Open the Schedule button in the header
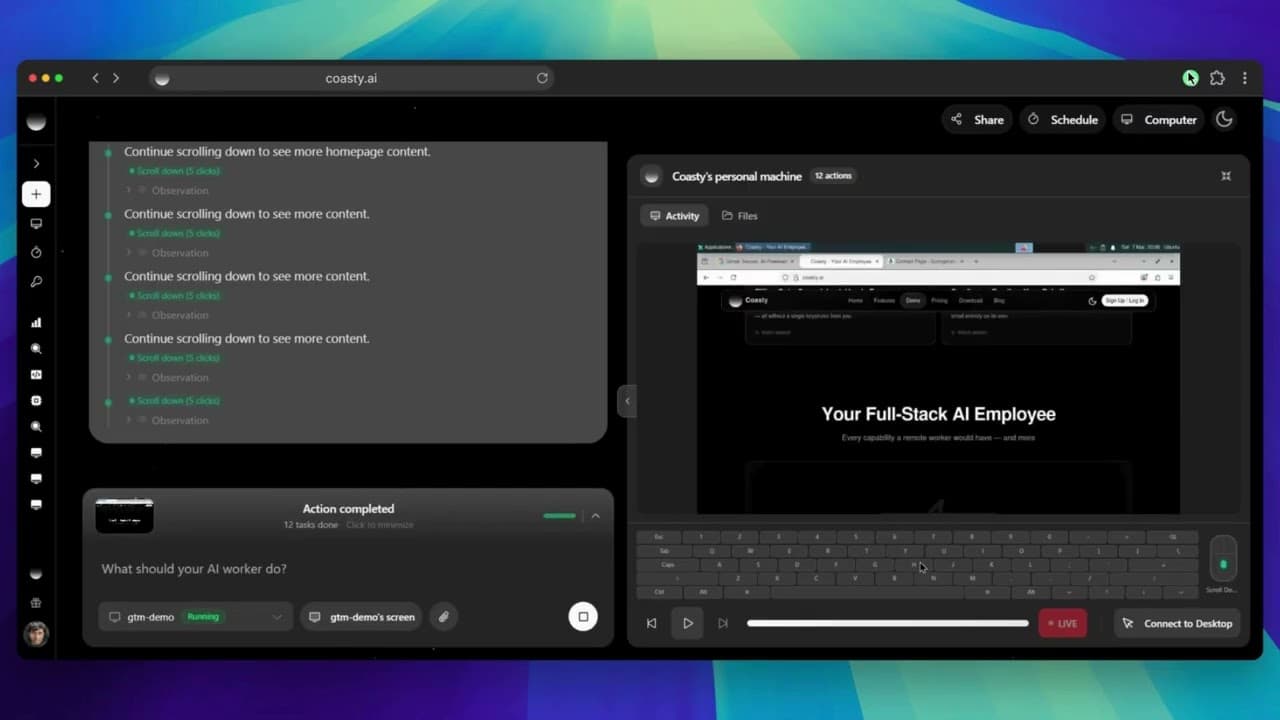The height and width of the screenshot is (720, 1280). (1062, 119)
